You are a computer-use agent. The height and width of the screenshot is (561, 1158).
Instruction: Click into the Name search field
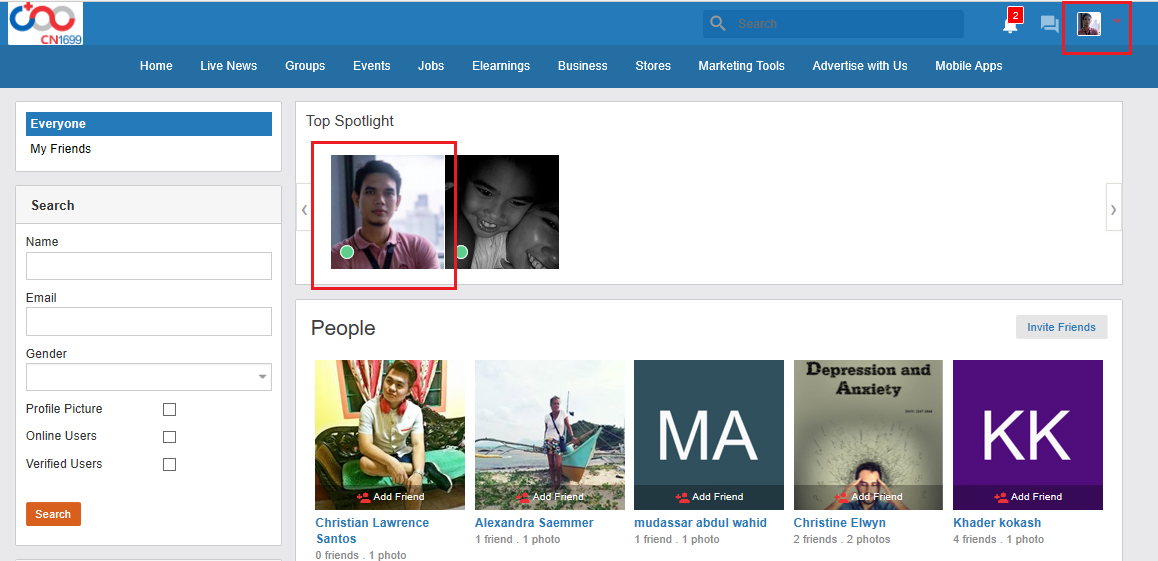tap(149, 266)
